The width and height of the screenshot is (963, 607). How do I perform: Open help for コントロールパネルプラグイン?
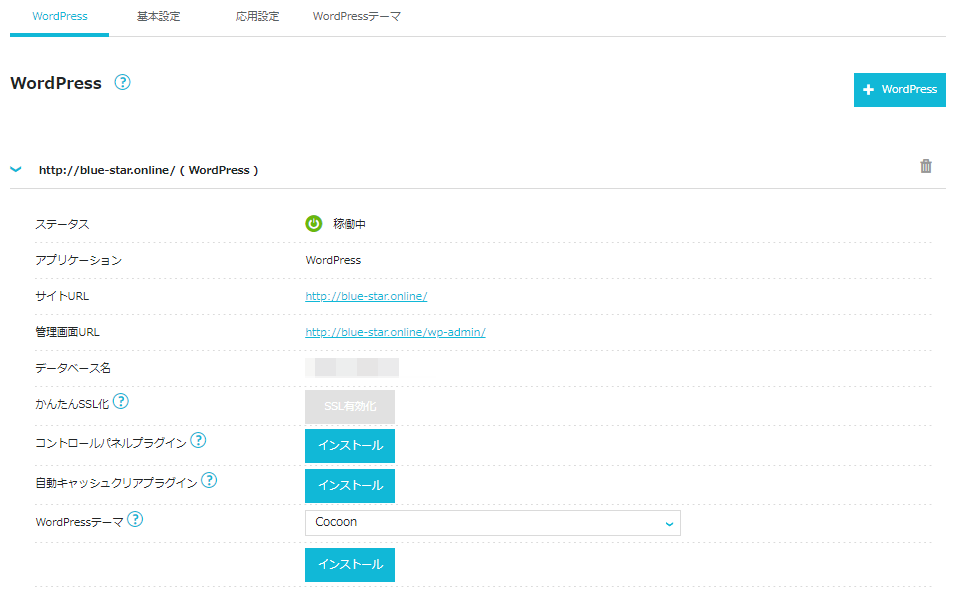click(x=198, y=440)
